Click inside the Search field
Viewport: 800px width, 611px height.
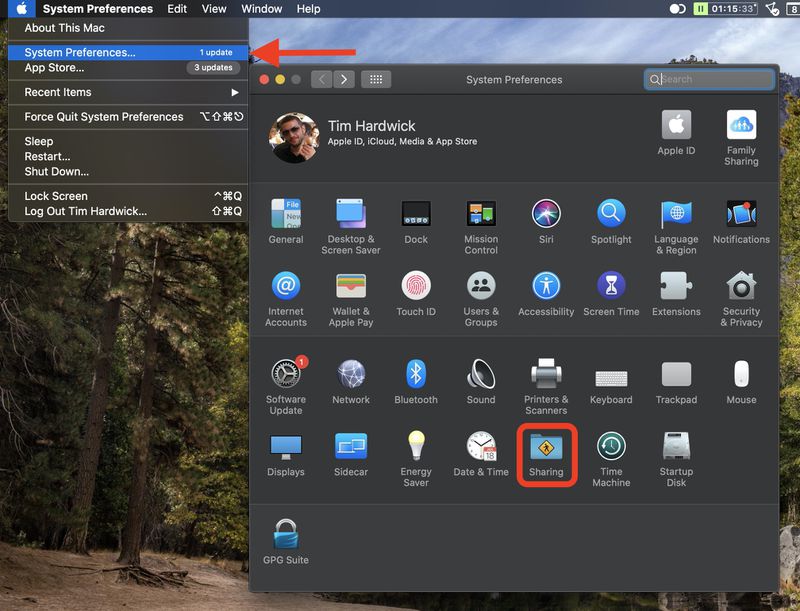point(708,79)
